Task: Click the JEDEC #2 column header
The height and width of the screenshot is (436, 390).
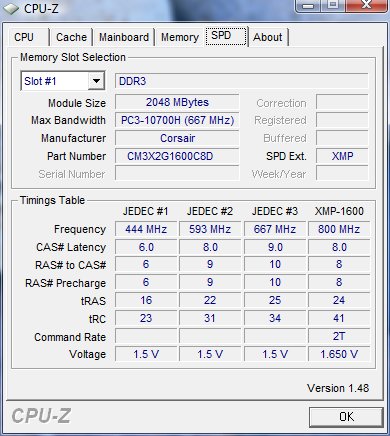Action: point(210,211)
